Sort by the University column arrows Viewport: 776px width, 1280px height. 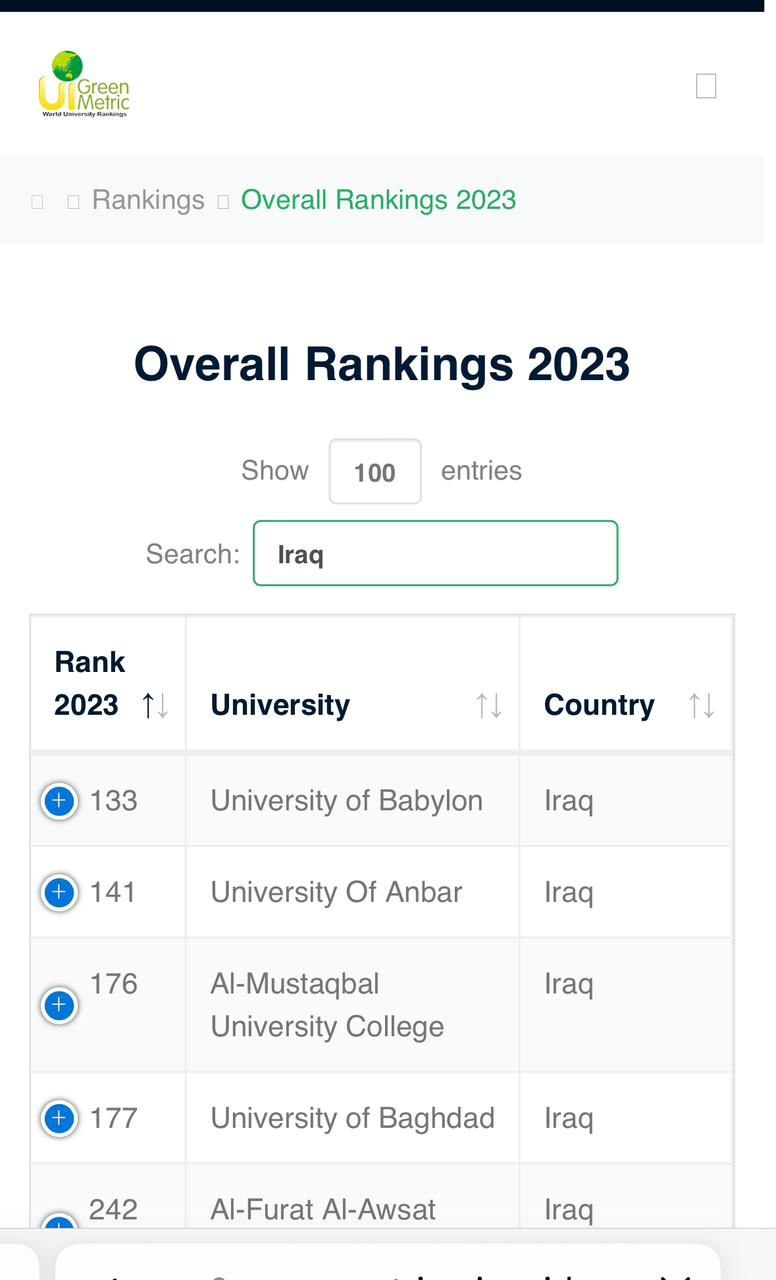(x=488, y=706)
